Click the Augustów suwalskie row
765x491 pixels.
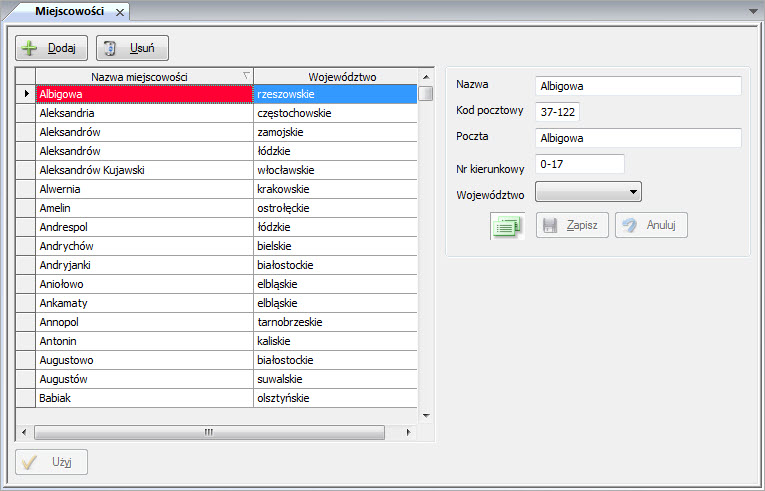click(x=144, y=379)
